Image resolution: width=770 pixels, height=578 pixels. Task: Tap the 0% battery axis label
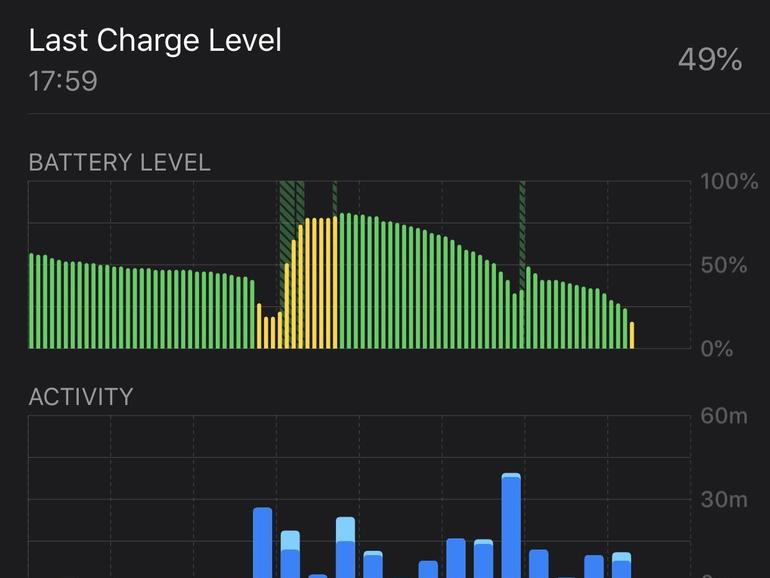click(719, 349)
